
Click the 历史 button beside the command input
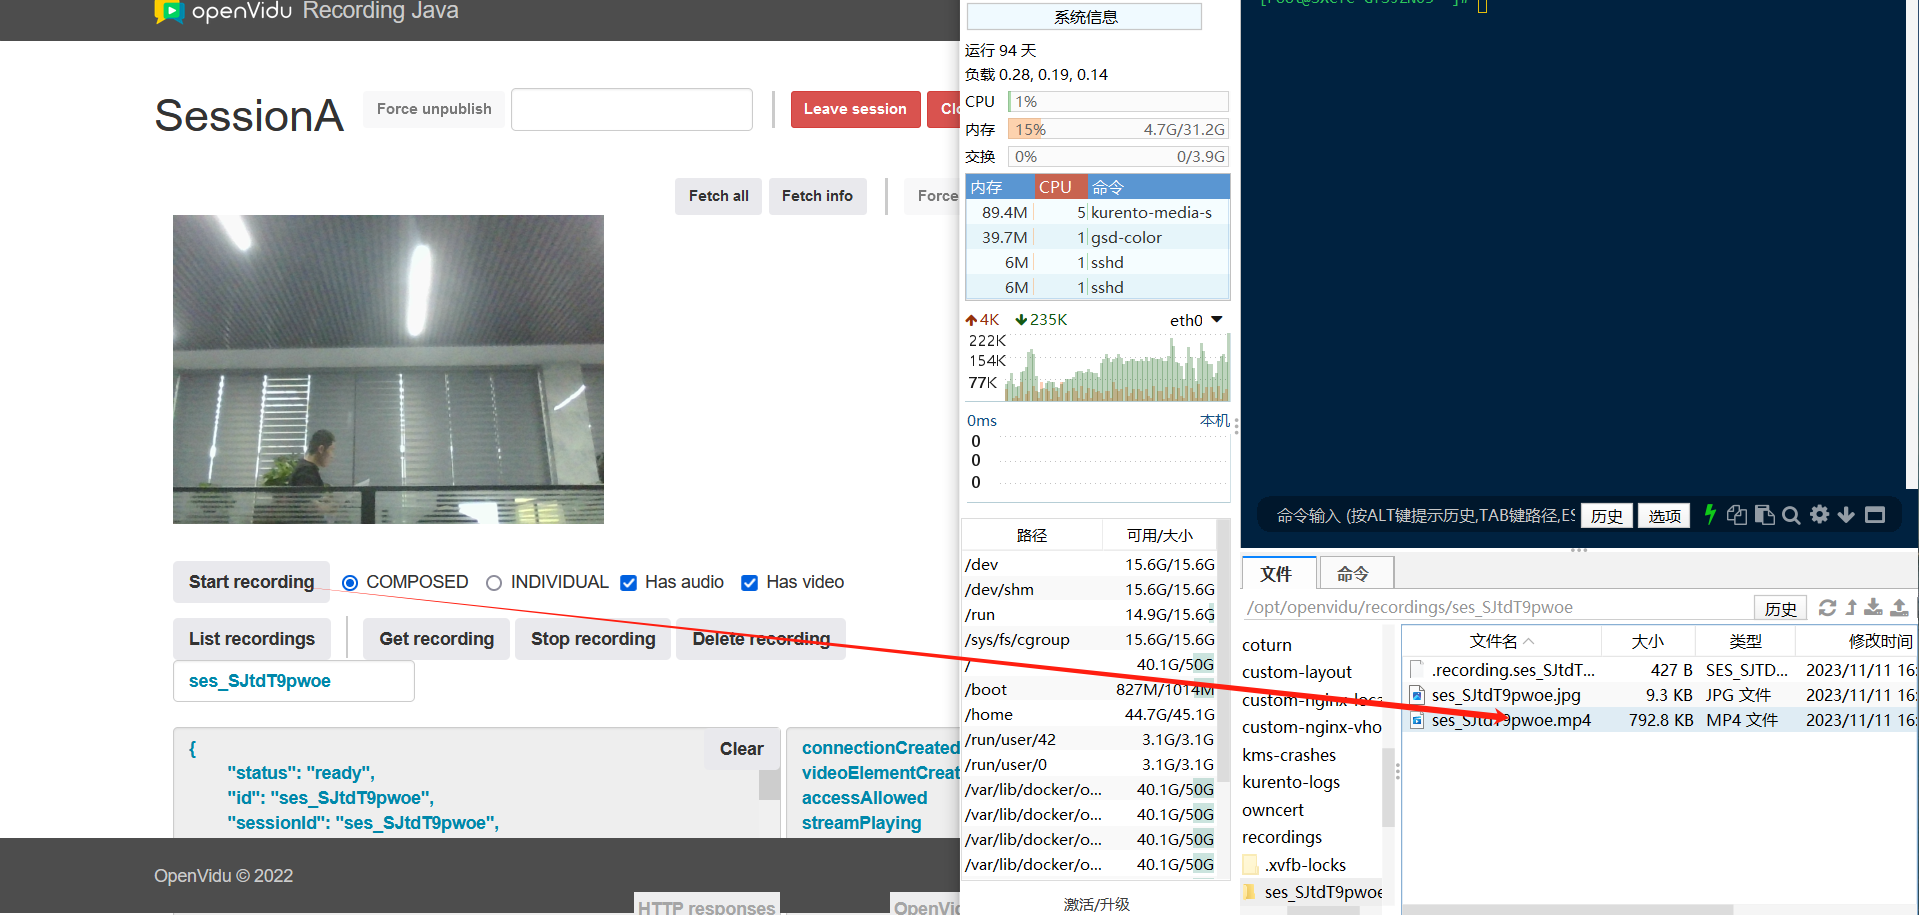pyautogui.click(x=1607, y=516)
